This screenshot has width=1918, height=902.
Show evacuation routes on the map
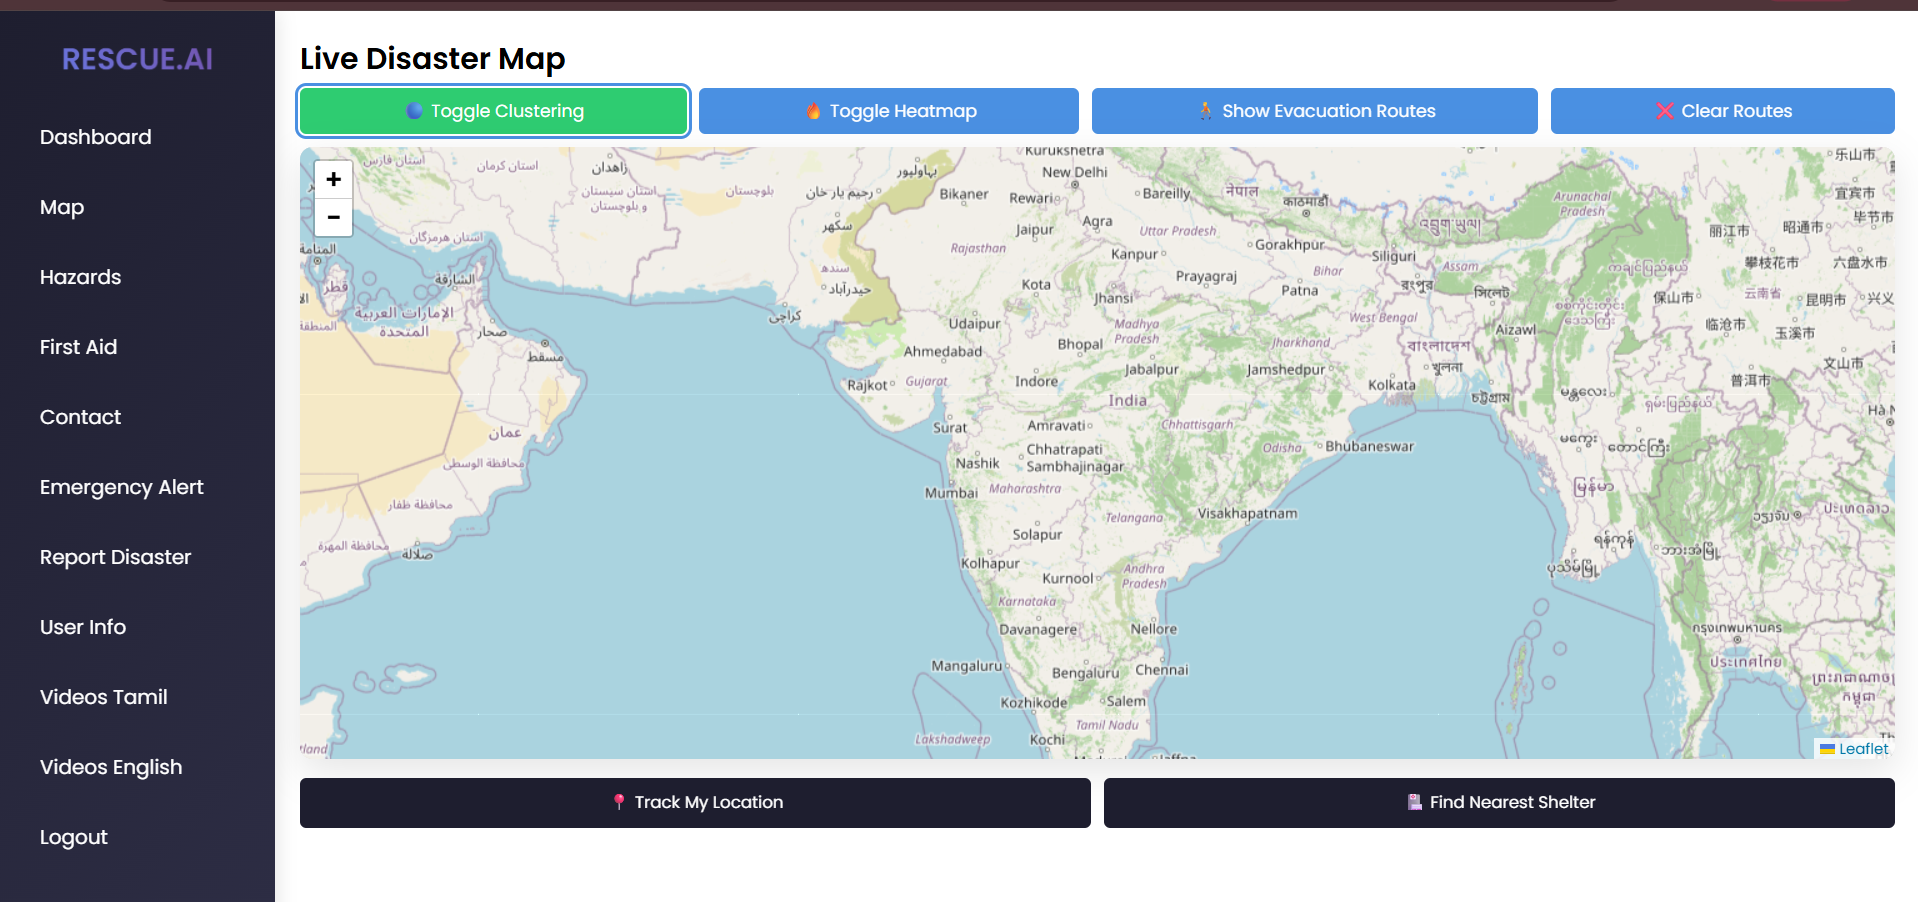[1315, 111]
